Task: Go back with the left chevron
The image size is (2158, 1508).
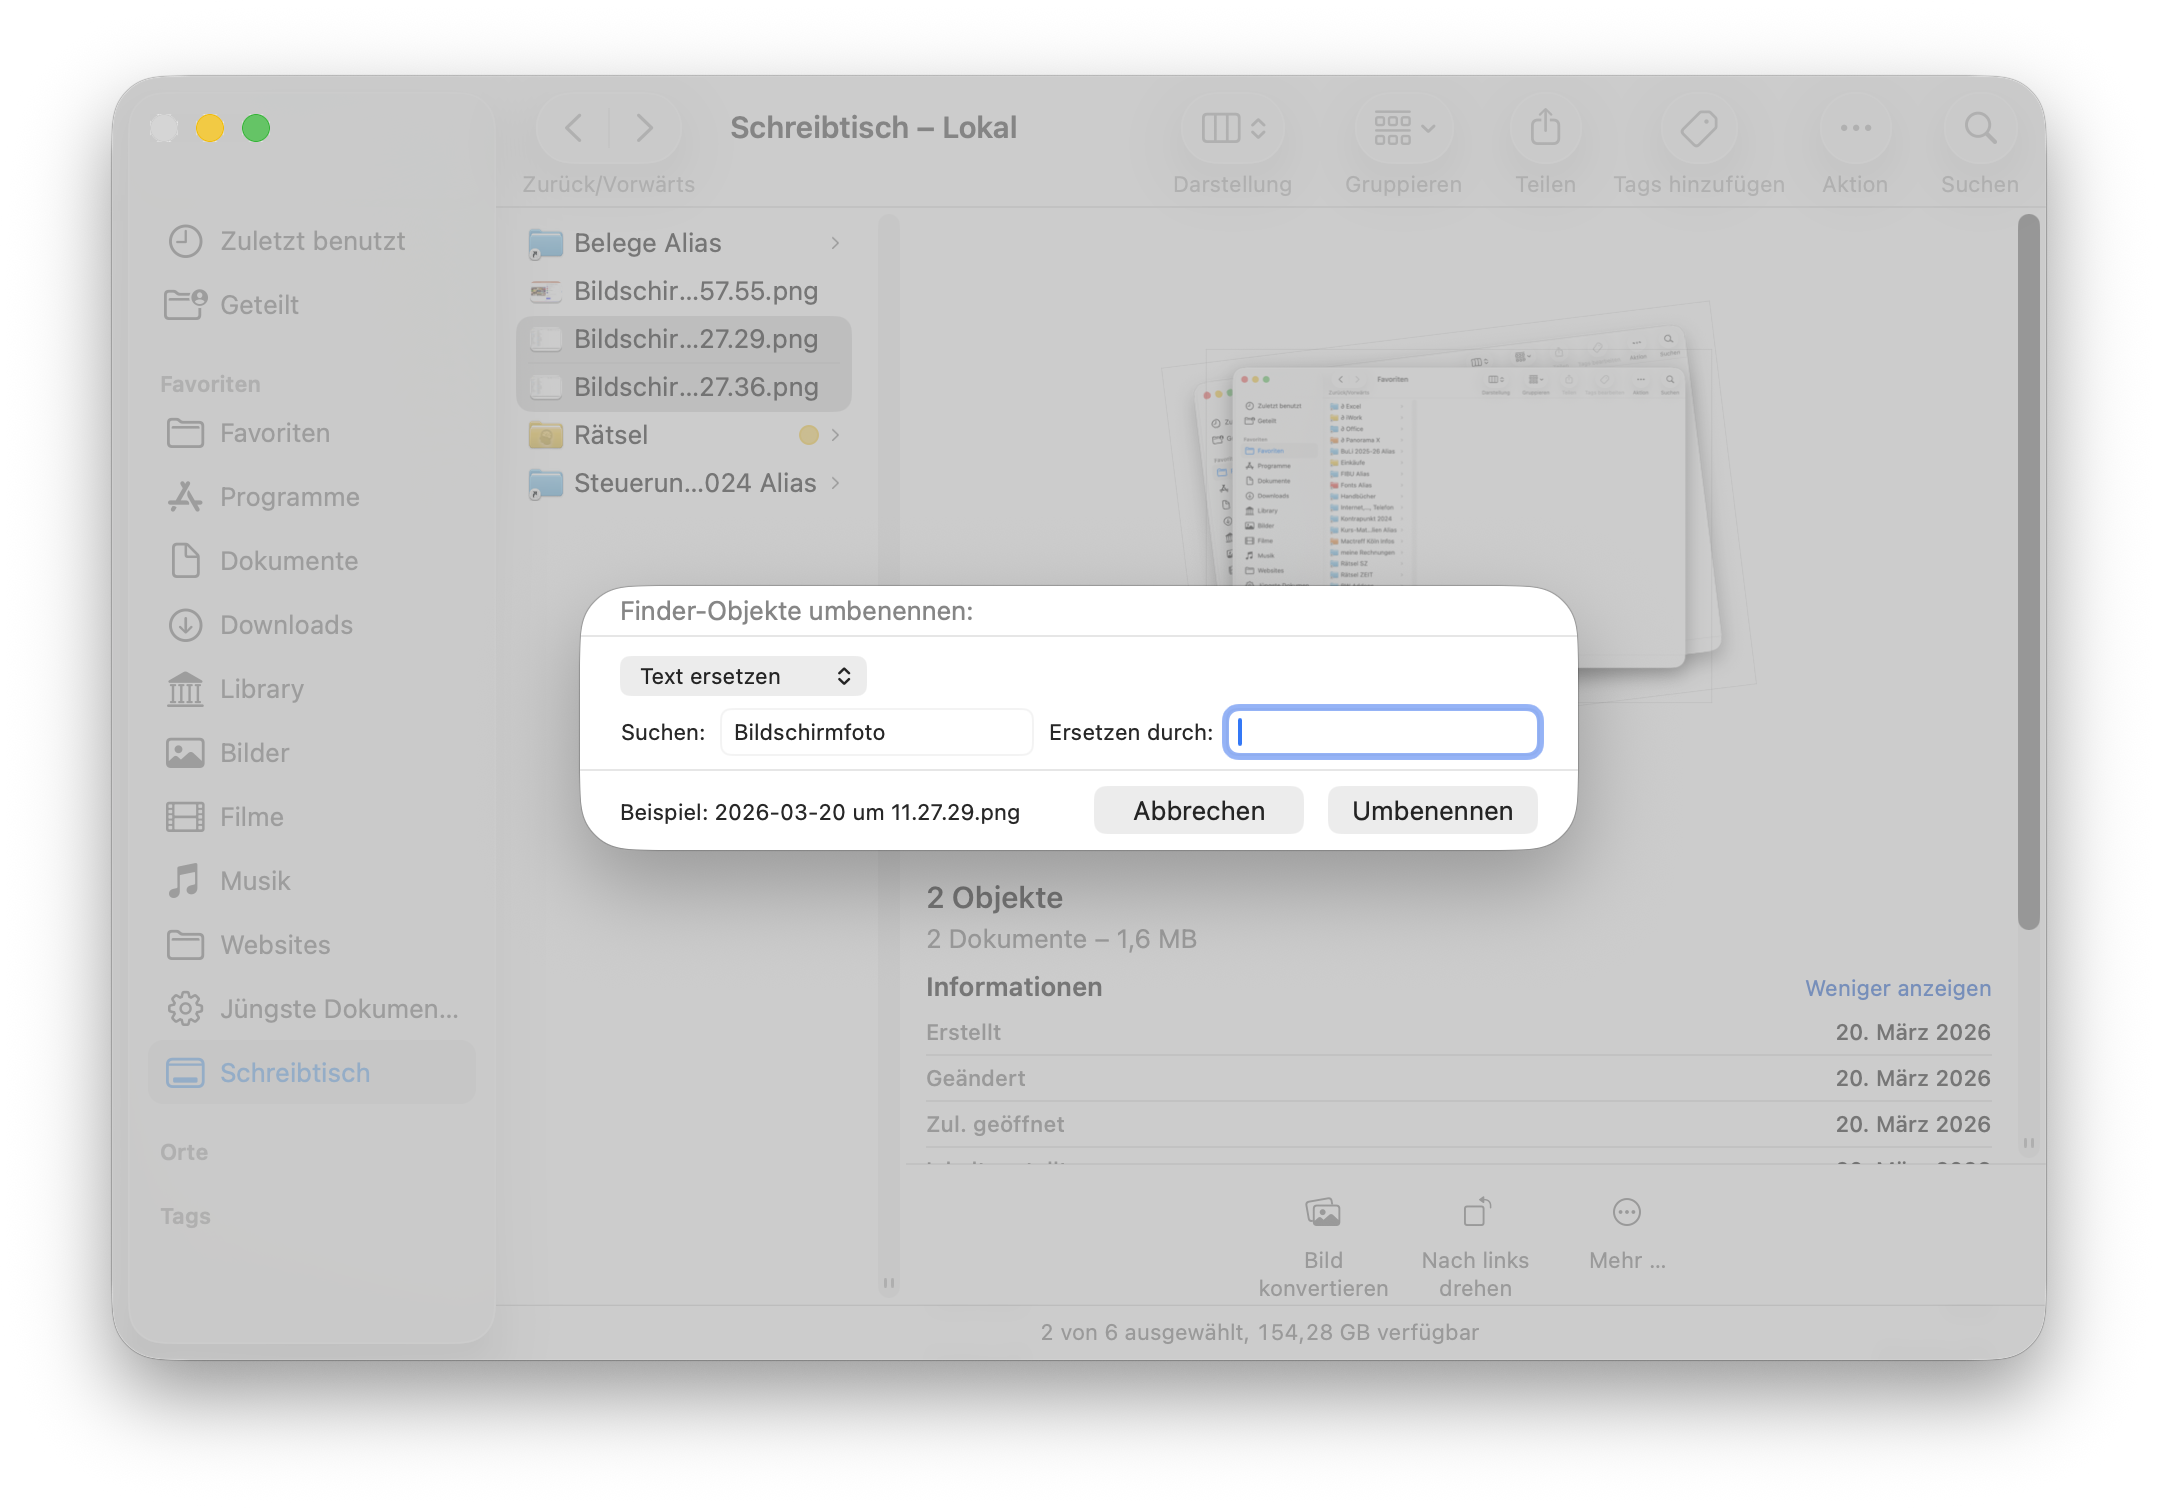Action: 574,128
